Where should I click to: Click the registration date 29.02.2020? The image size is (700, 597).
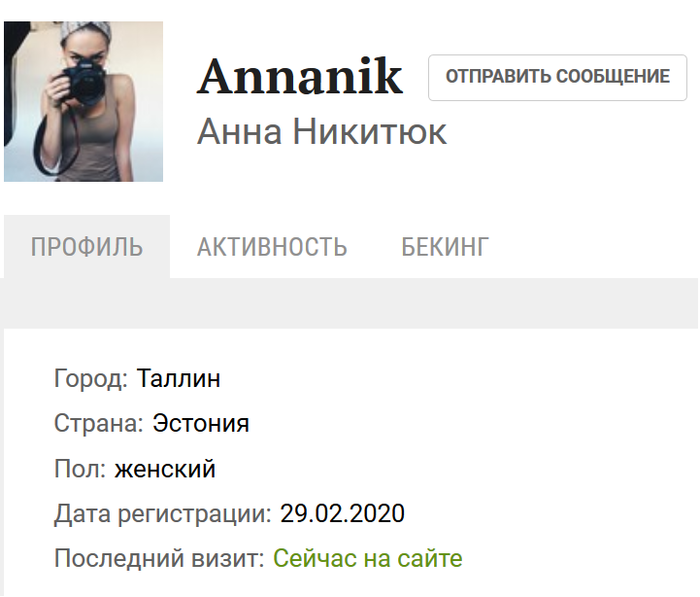pyautogui.click(x=342, y=513)
